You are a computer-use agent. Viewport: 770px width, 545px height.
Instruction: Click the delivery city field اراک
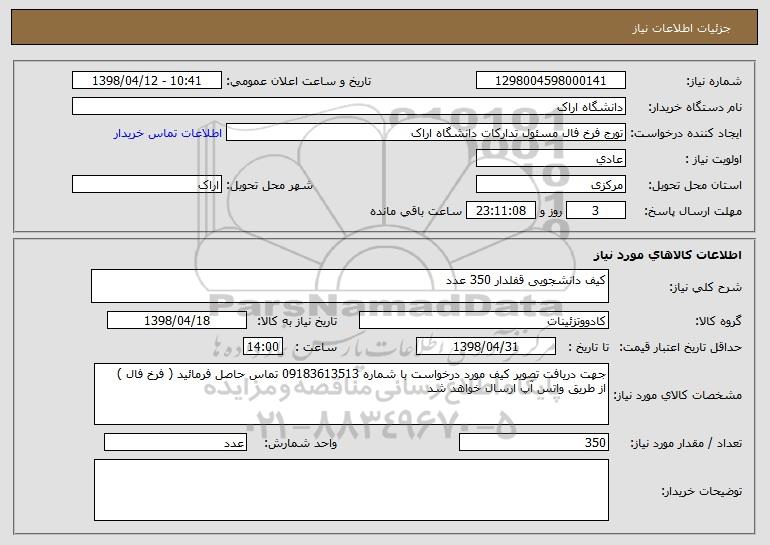147,185
